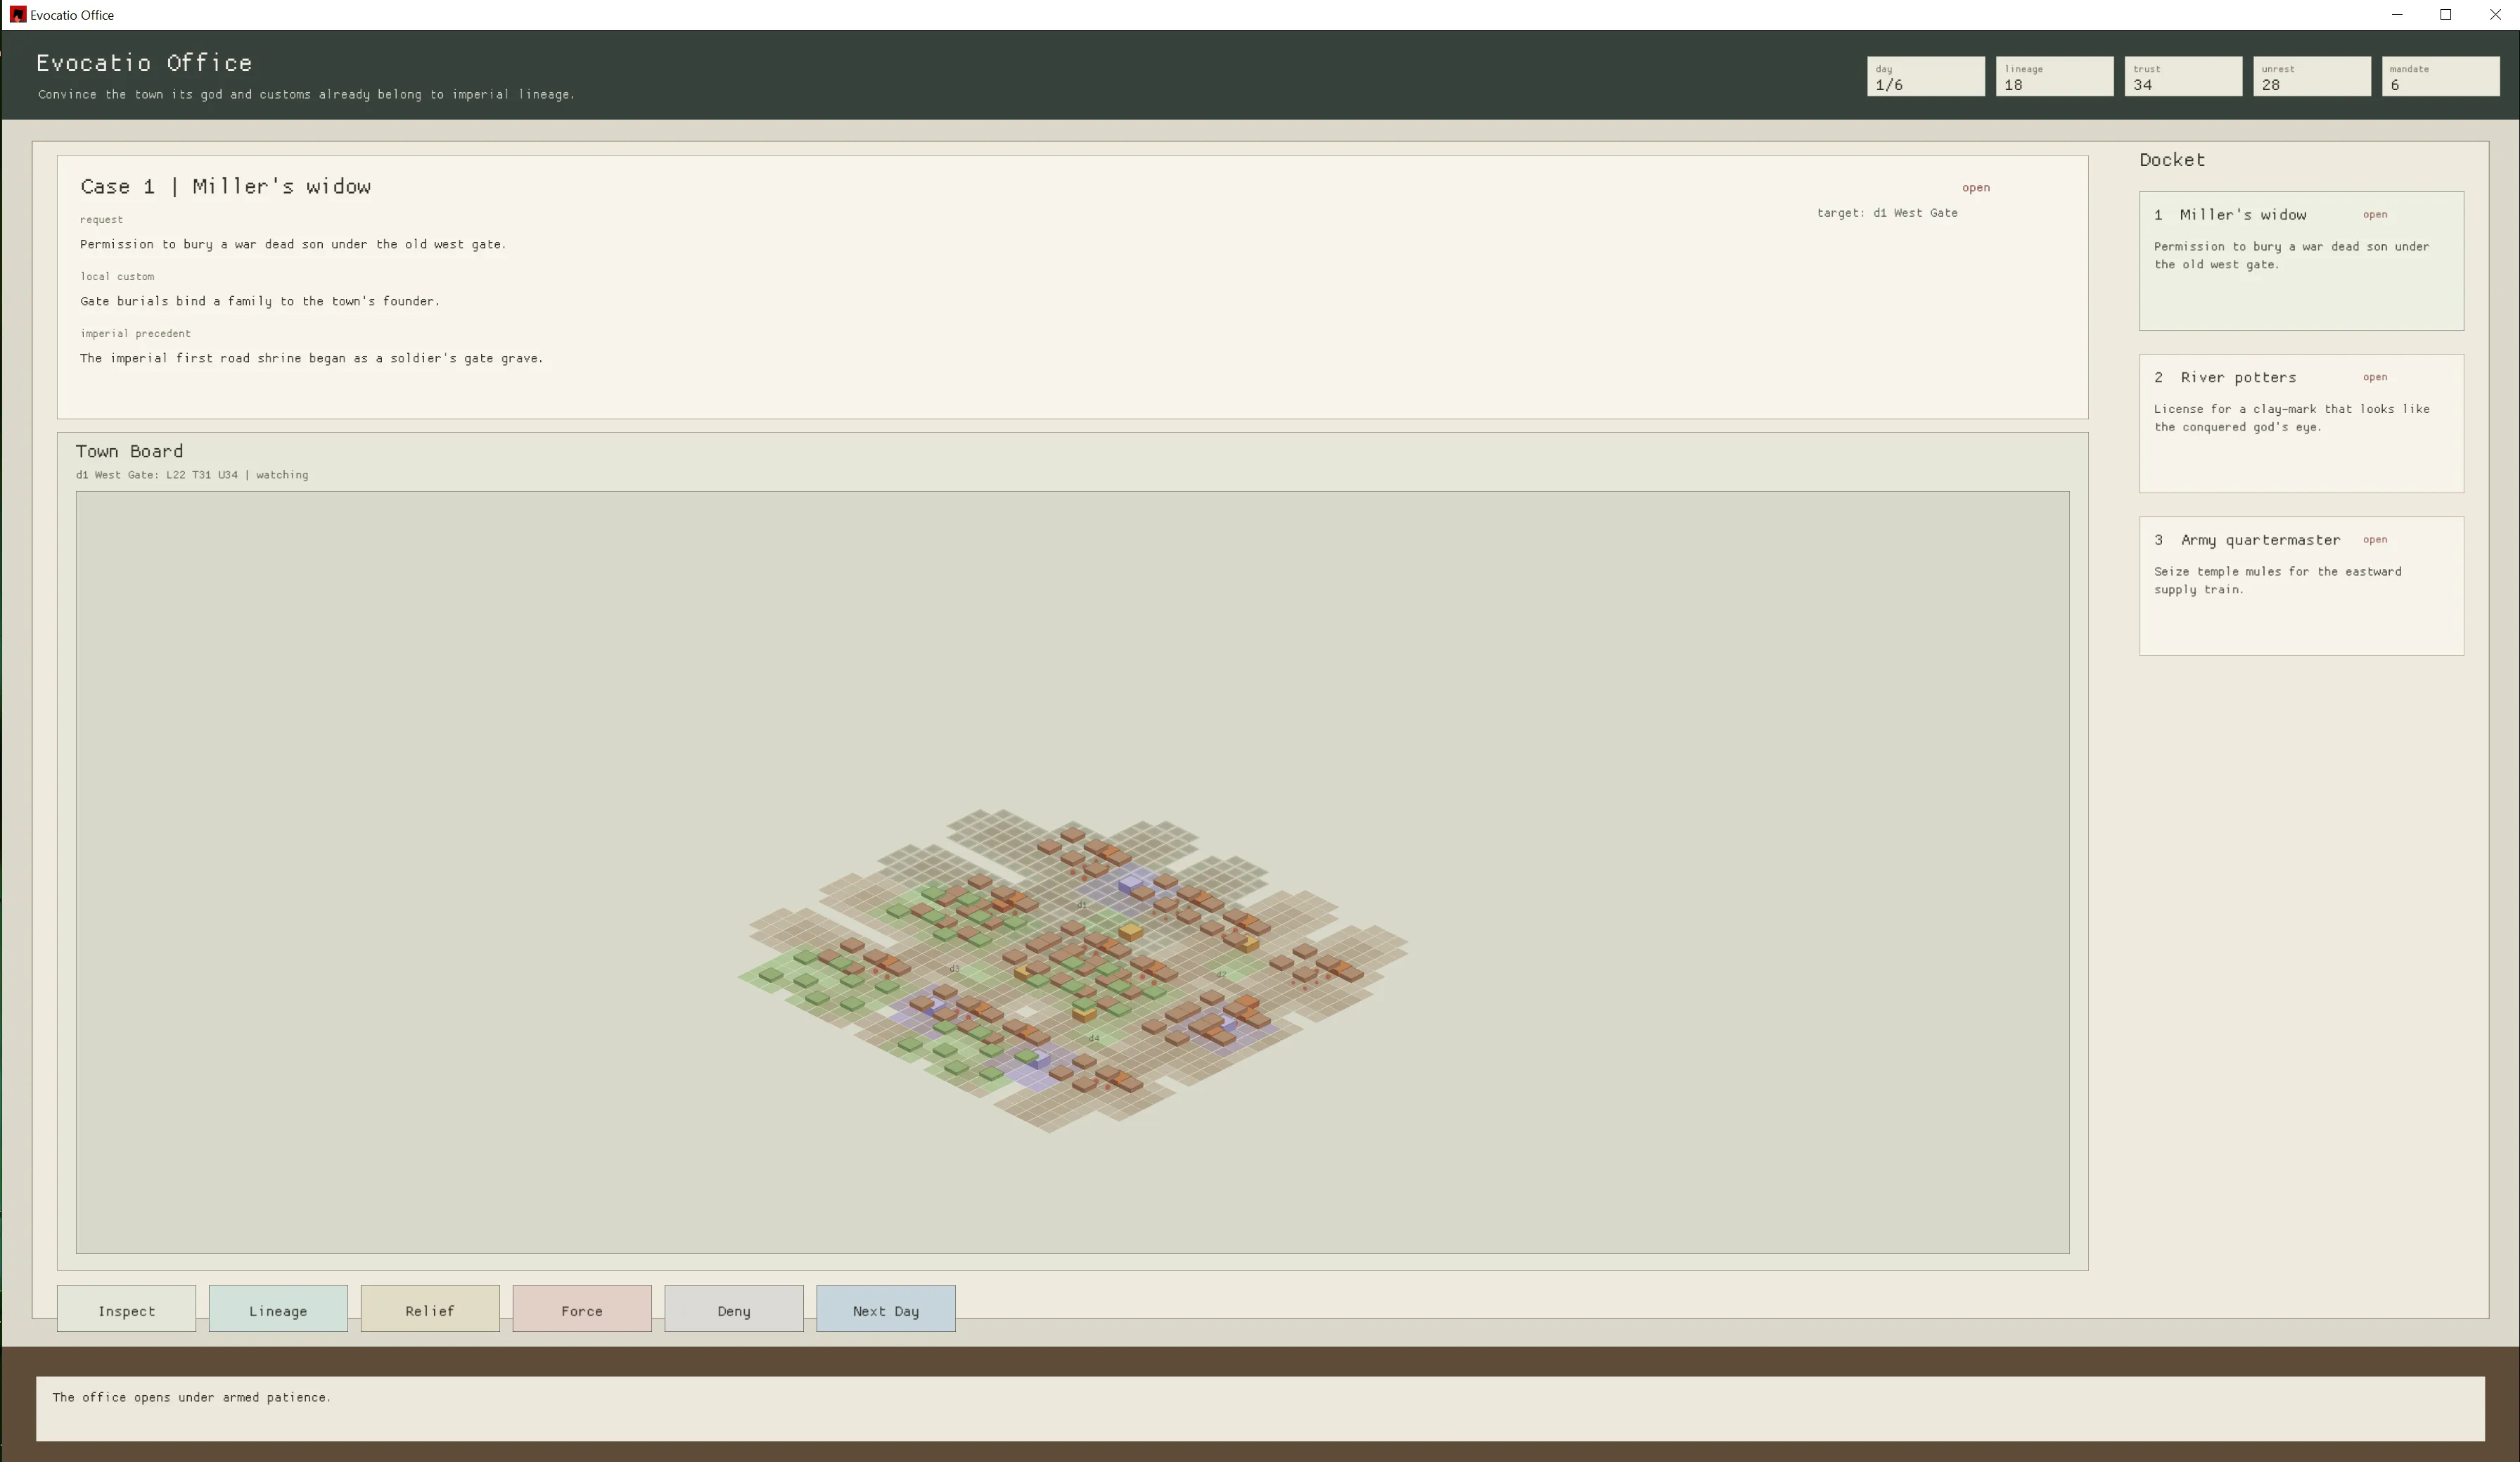Viewport: 2520px width, 1462px height.
Task: Click the case panel 'open' status
Action: 1975,188
